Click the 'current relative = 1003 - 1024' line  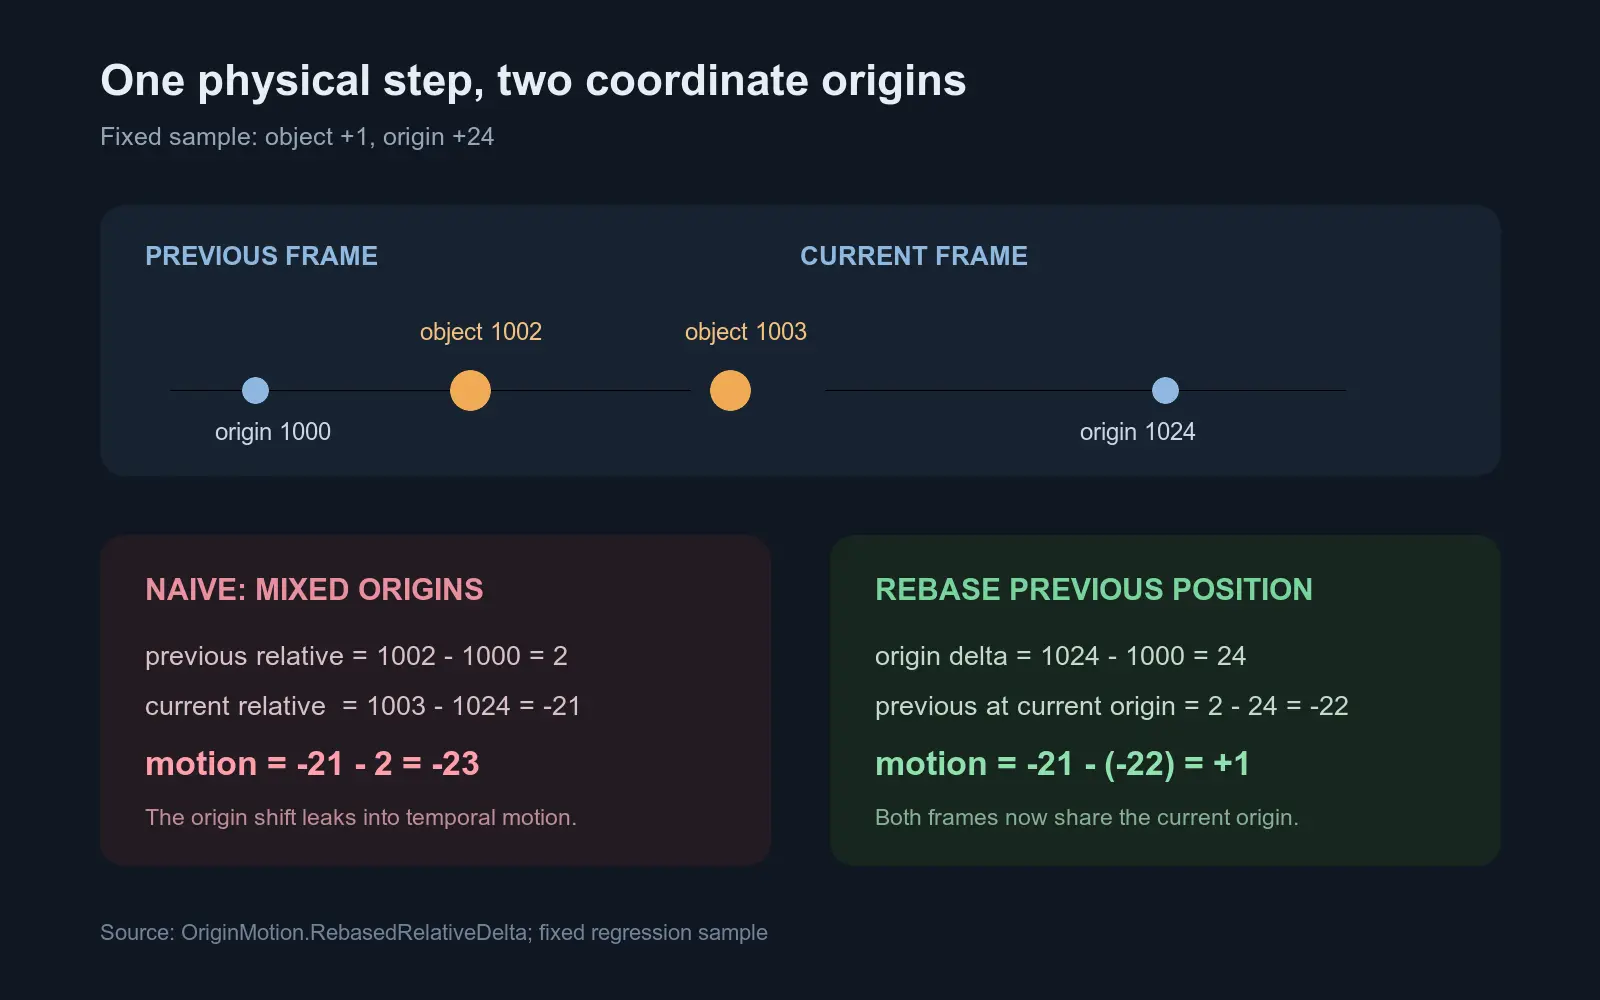pyautogui.click(x=363, y=706)
